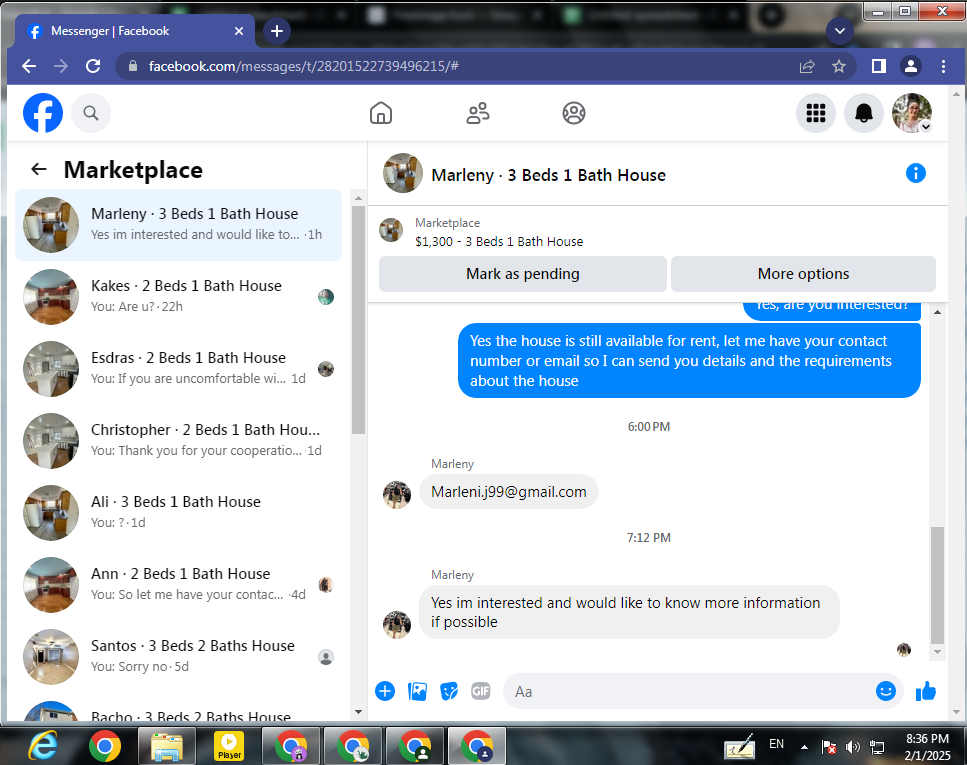This screenshot has width=967, height=765.
Task: Click Marleny chat header title
Action: click(x=548, y=175)
